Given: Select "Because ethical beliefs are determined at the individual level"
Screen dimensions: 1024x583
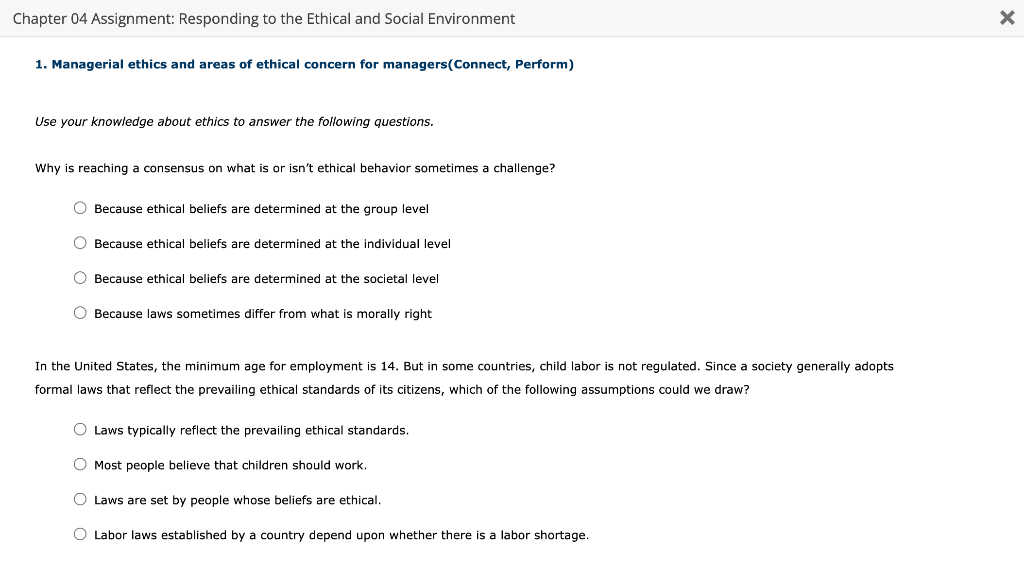Looking at the screenshot, I should 80,243.
